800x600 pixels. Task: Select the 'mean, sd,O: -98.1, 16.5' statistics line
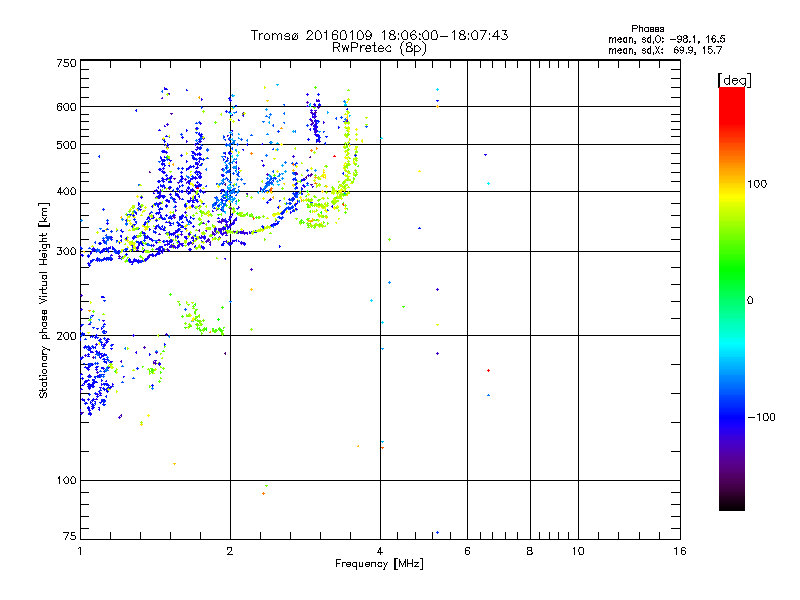click(x=667, y=39)
